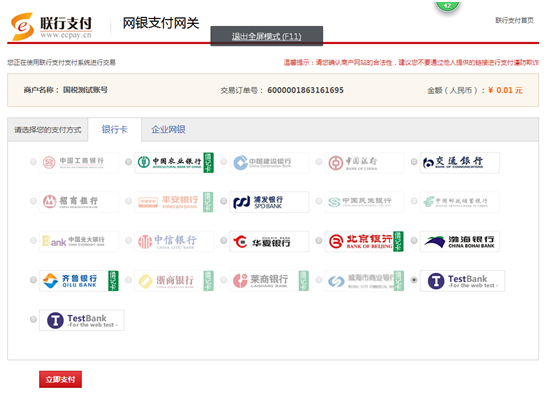The width and height of the screenshot is (557, 417).
Task: Select the Postal Savings Bank radio button
Action: pyautogui.click(x=414, y=201)
